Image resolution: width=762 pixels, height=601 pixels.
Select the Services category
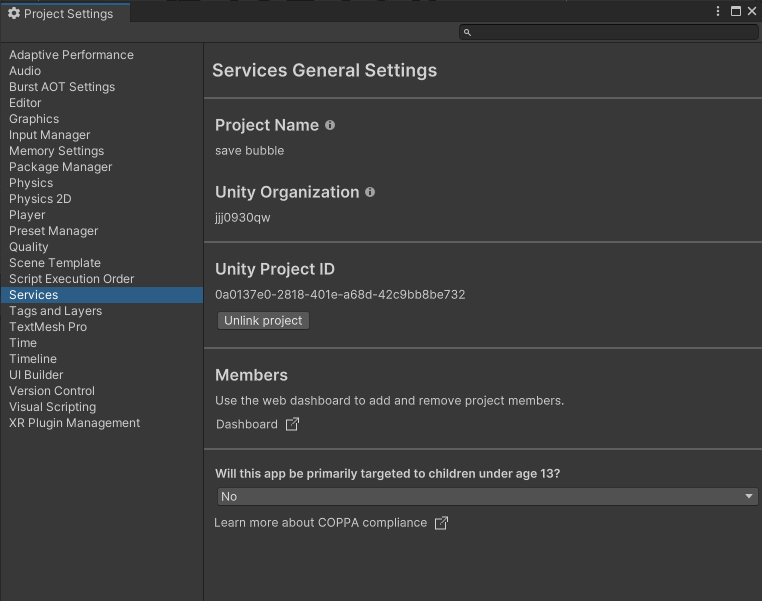pos(102,295)
